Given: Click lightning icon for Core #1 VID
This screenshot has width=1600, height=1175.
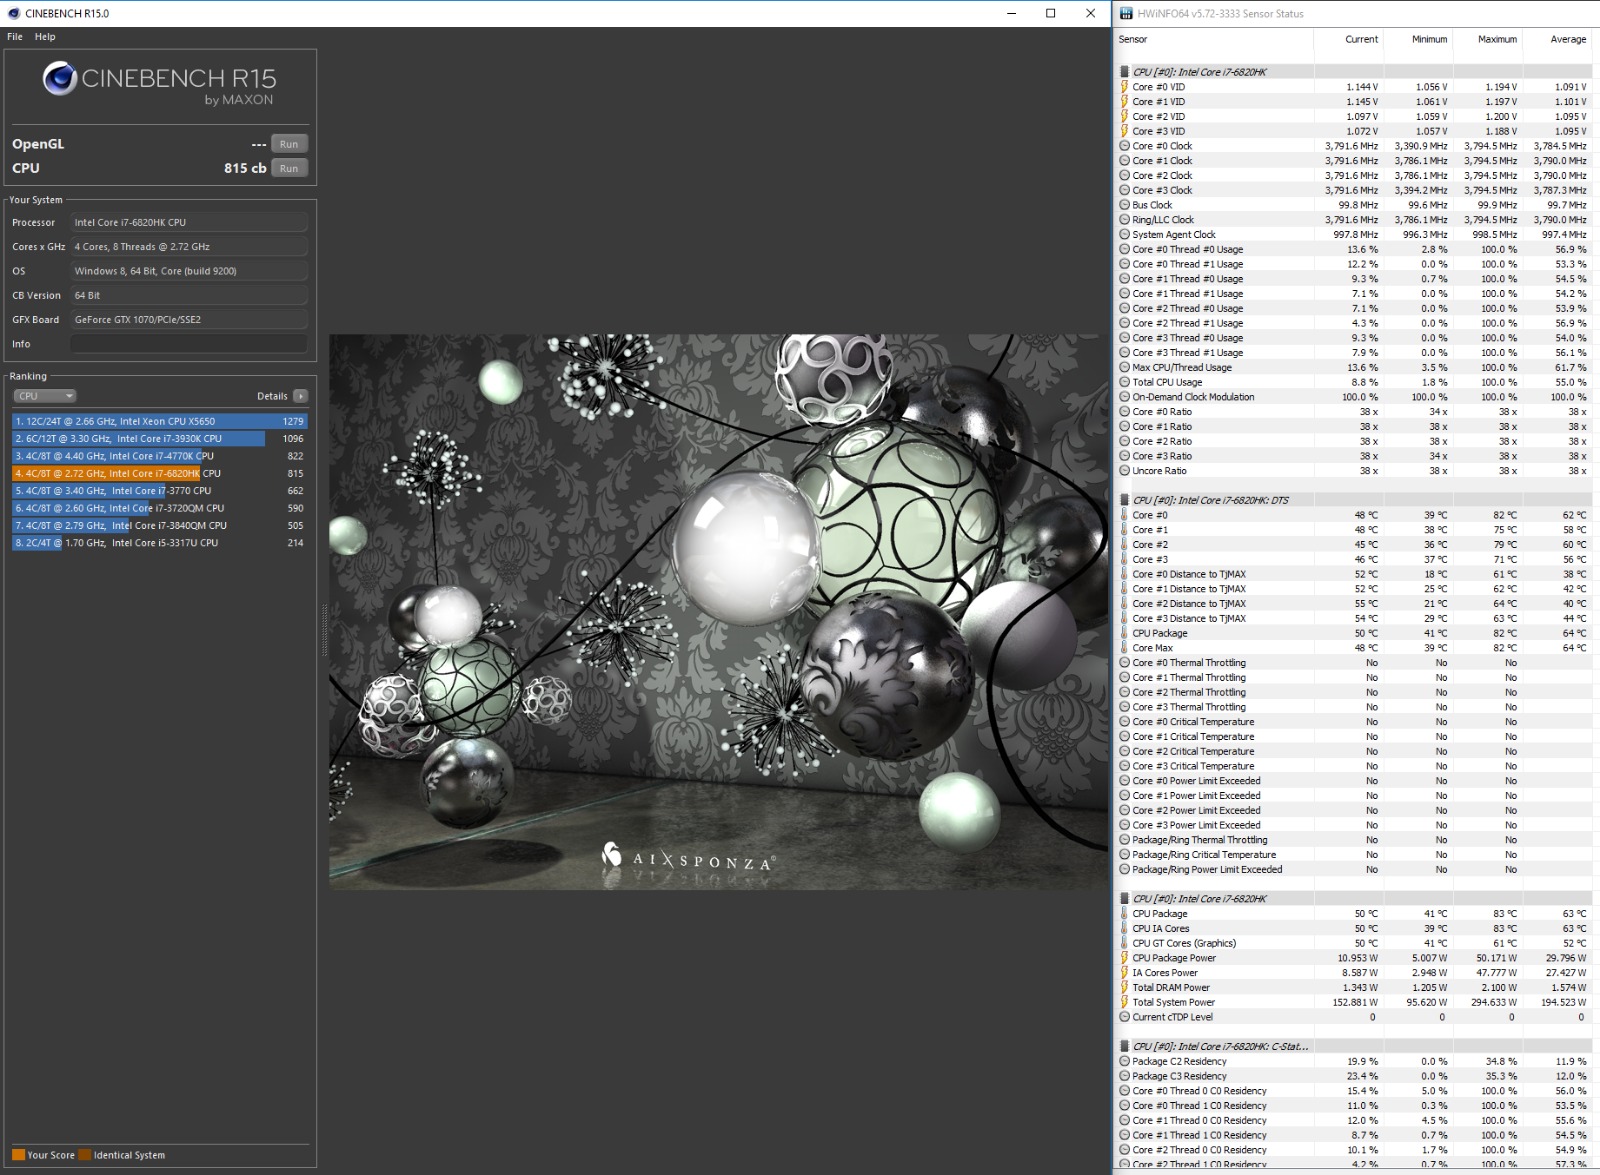Looking at the screenshot, I should tap(1124, 102).
